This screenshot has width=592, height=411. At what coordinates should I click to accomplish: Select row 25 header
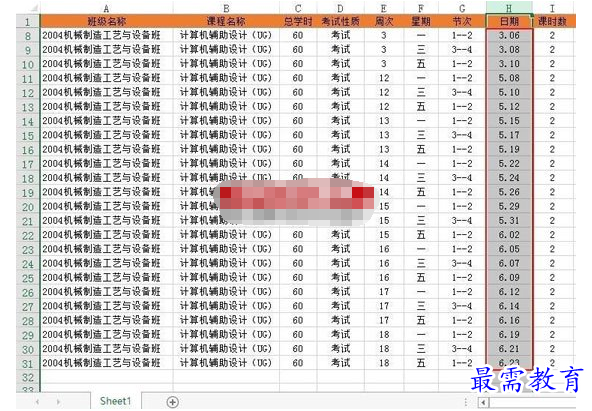click(28, 278)
